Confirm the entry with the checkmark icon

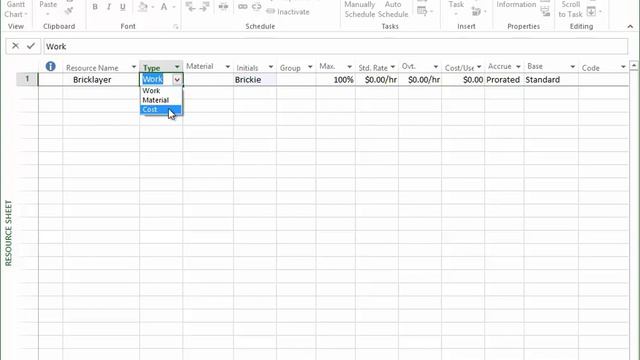tap(31, 46)
